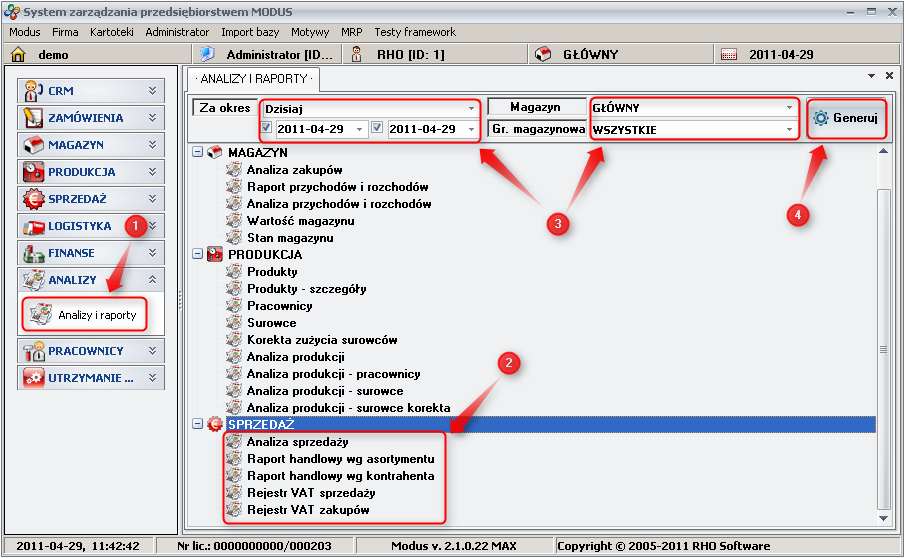The image size is (905, 558).
Task: Collapse the MAGAZYN tree node
Action: pos(197,152)
